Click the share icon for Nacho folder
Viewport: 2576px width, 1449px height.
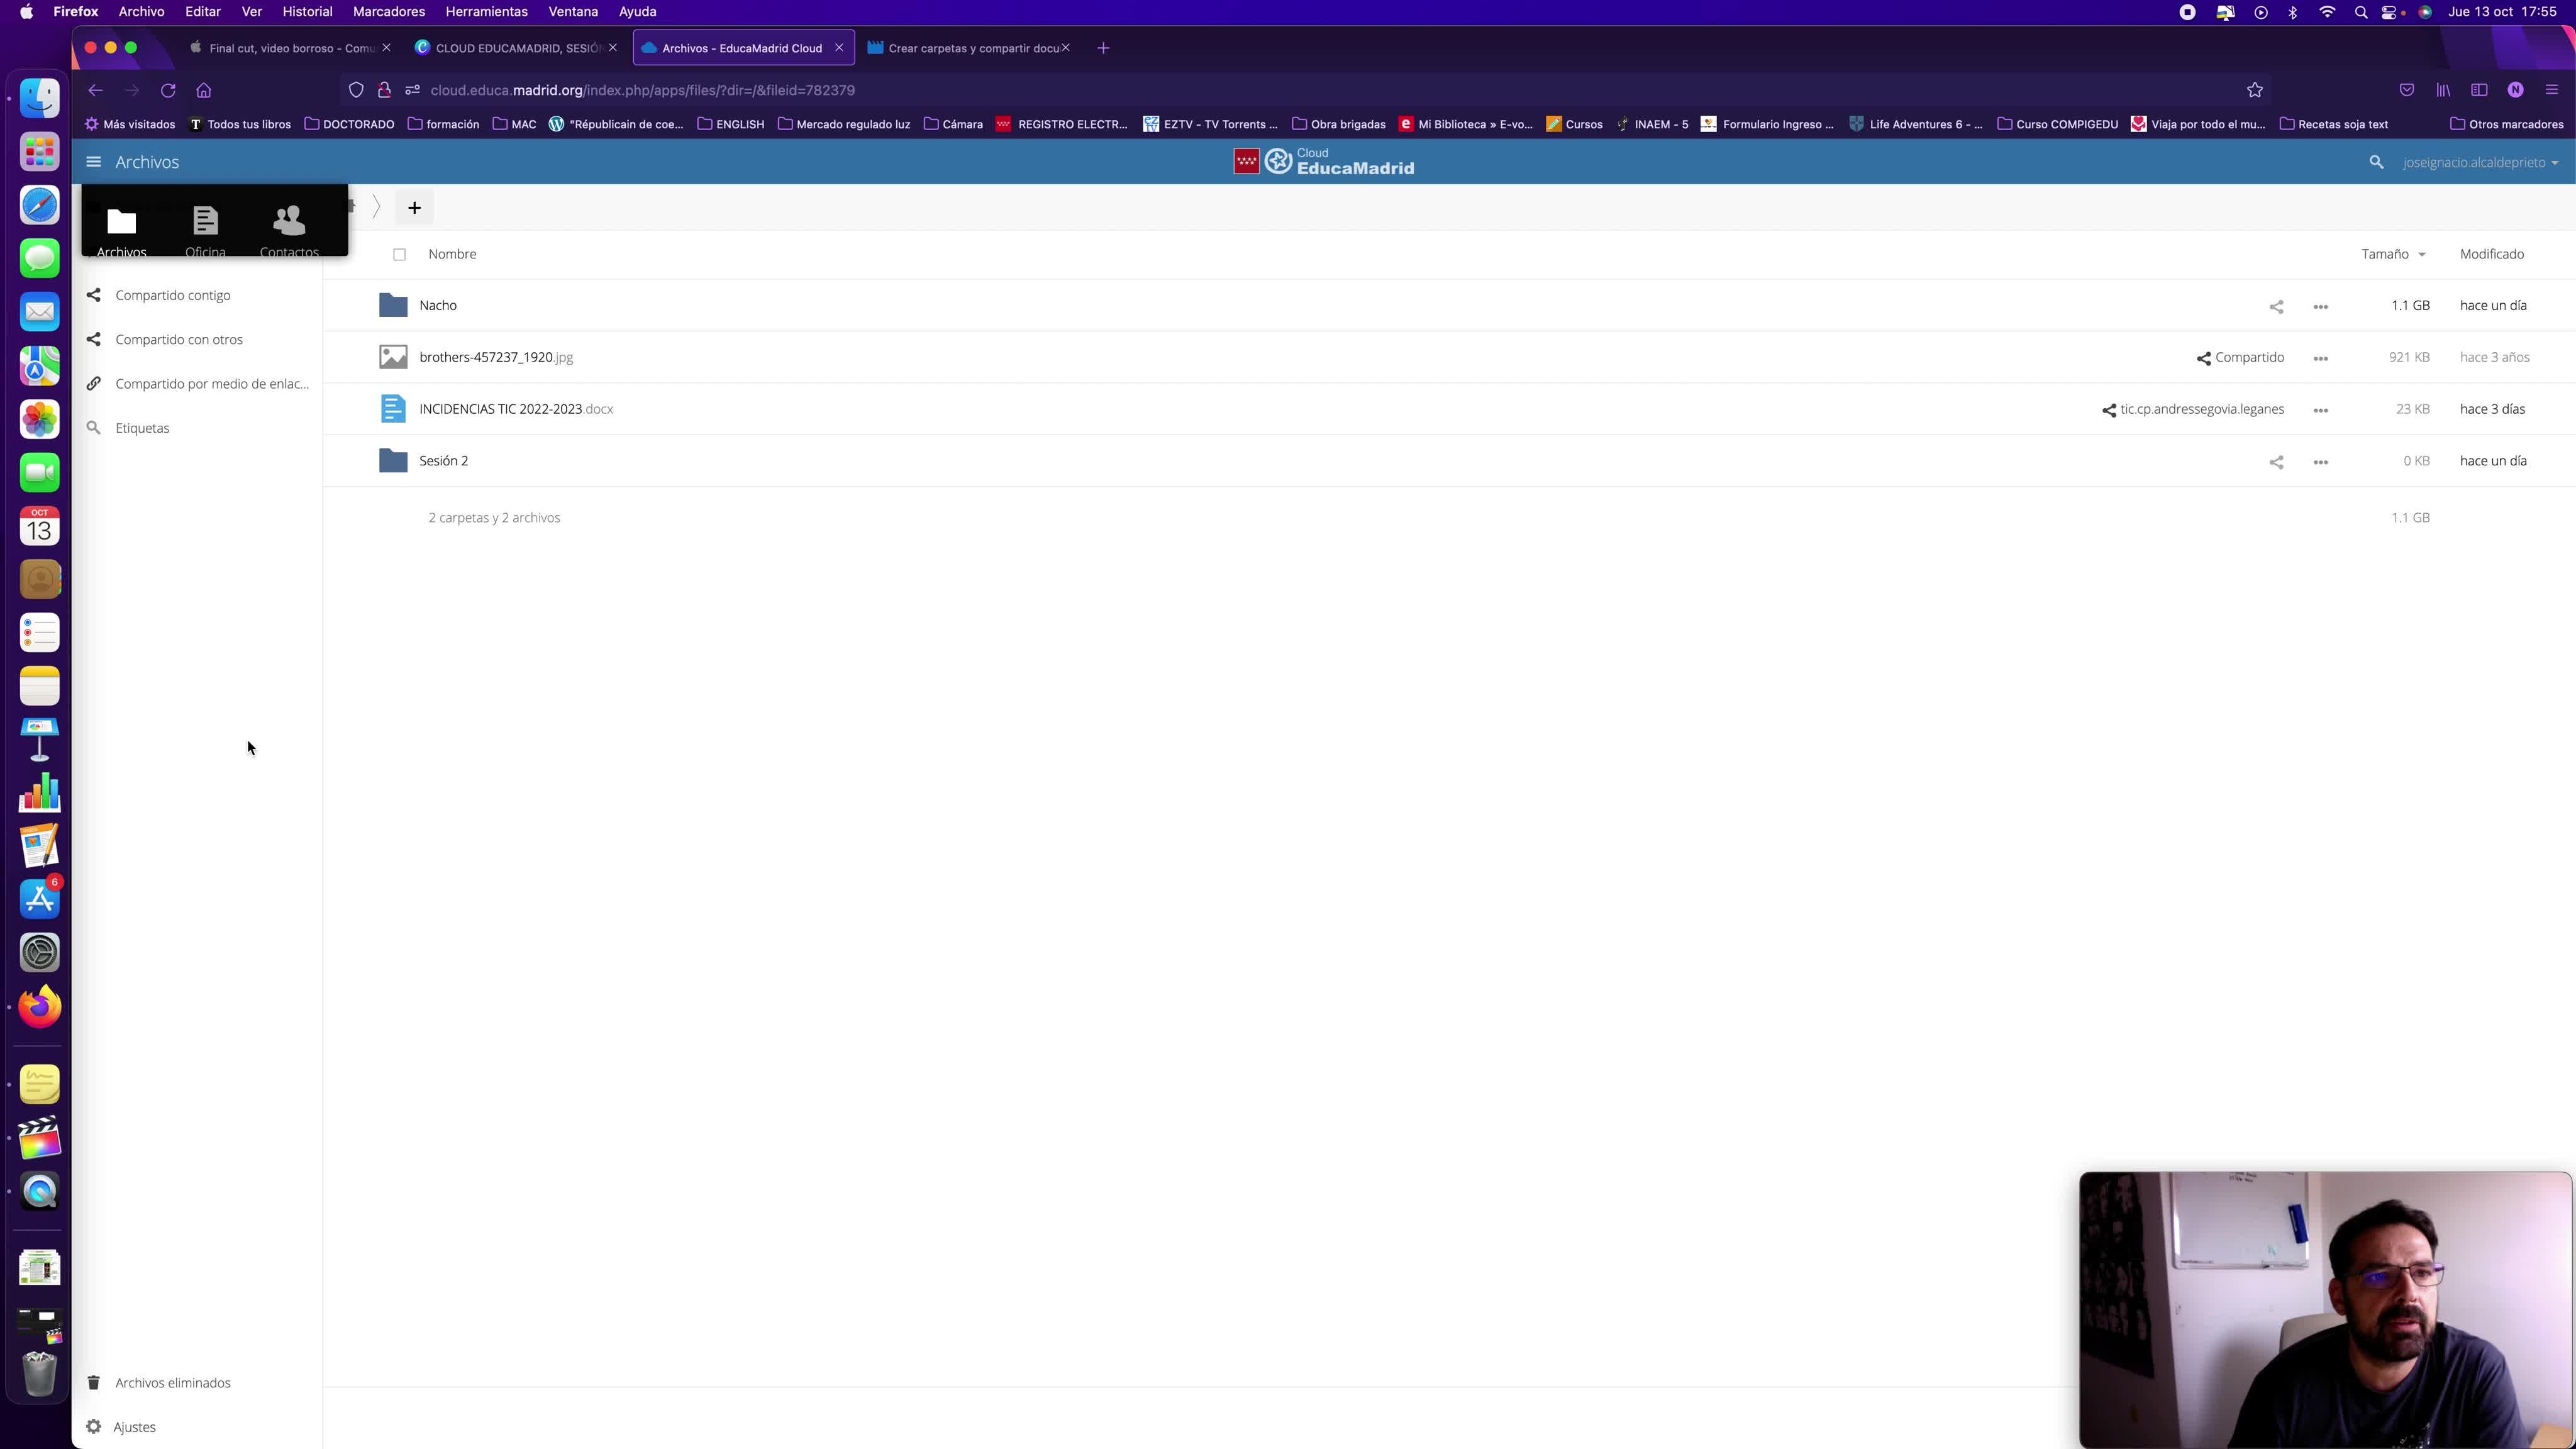(x=2276, y=306)
